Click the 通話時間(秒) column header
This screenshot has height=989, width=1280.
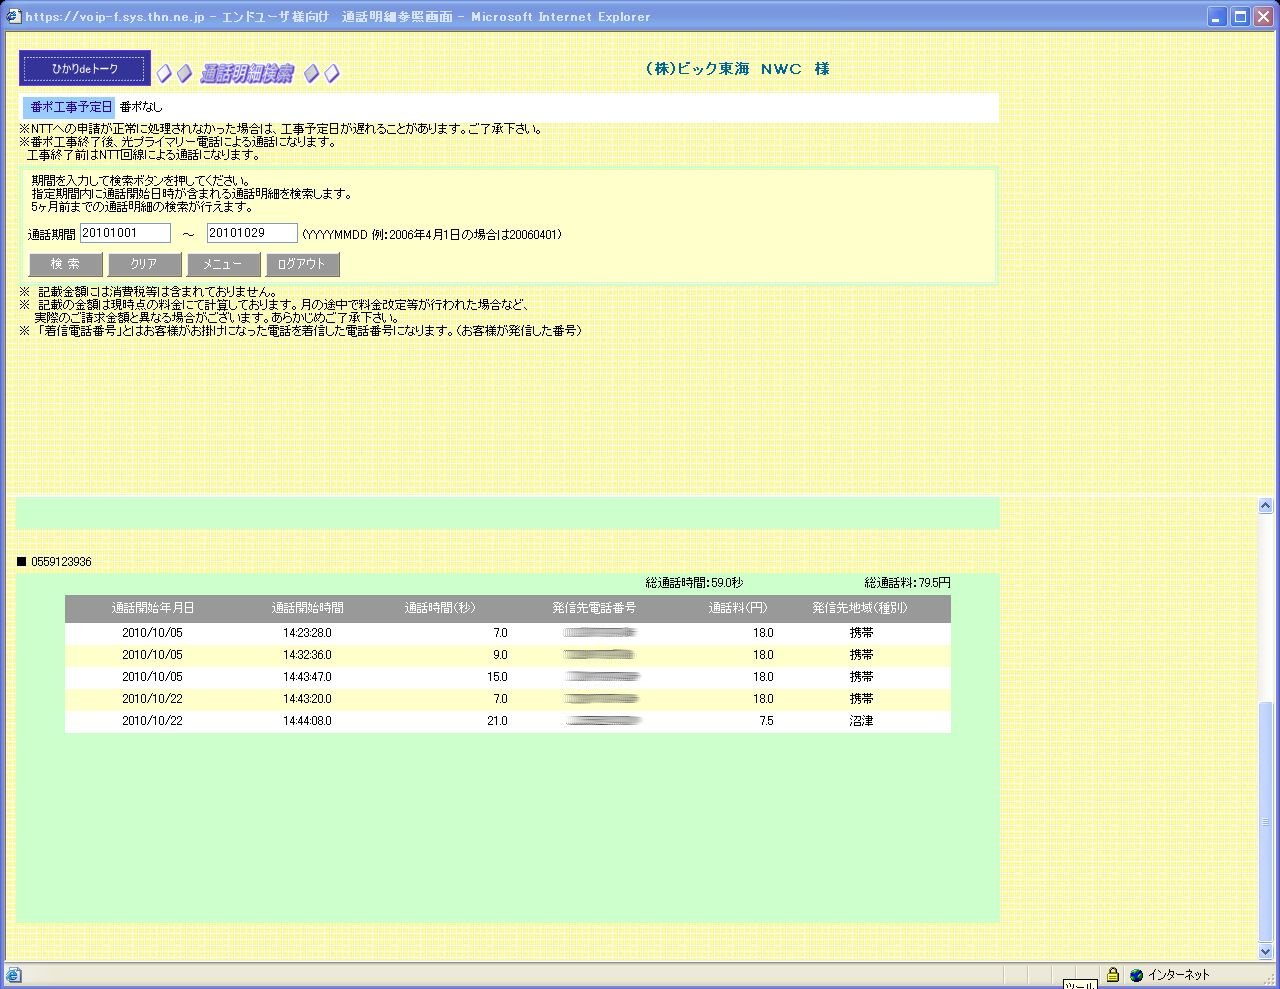click(x=440, y=608)
